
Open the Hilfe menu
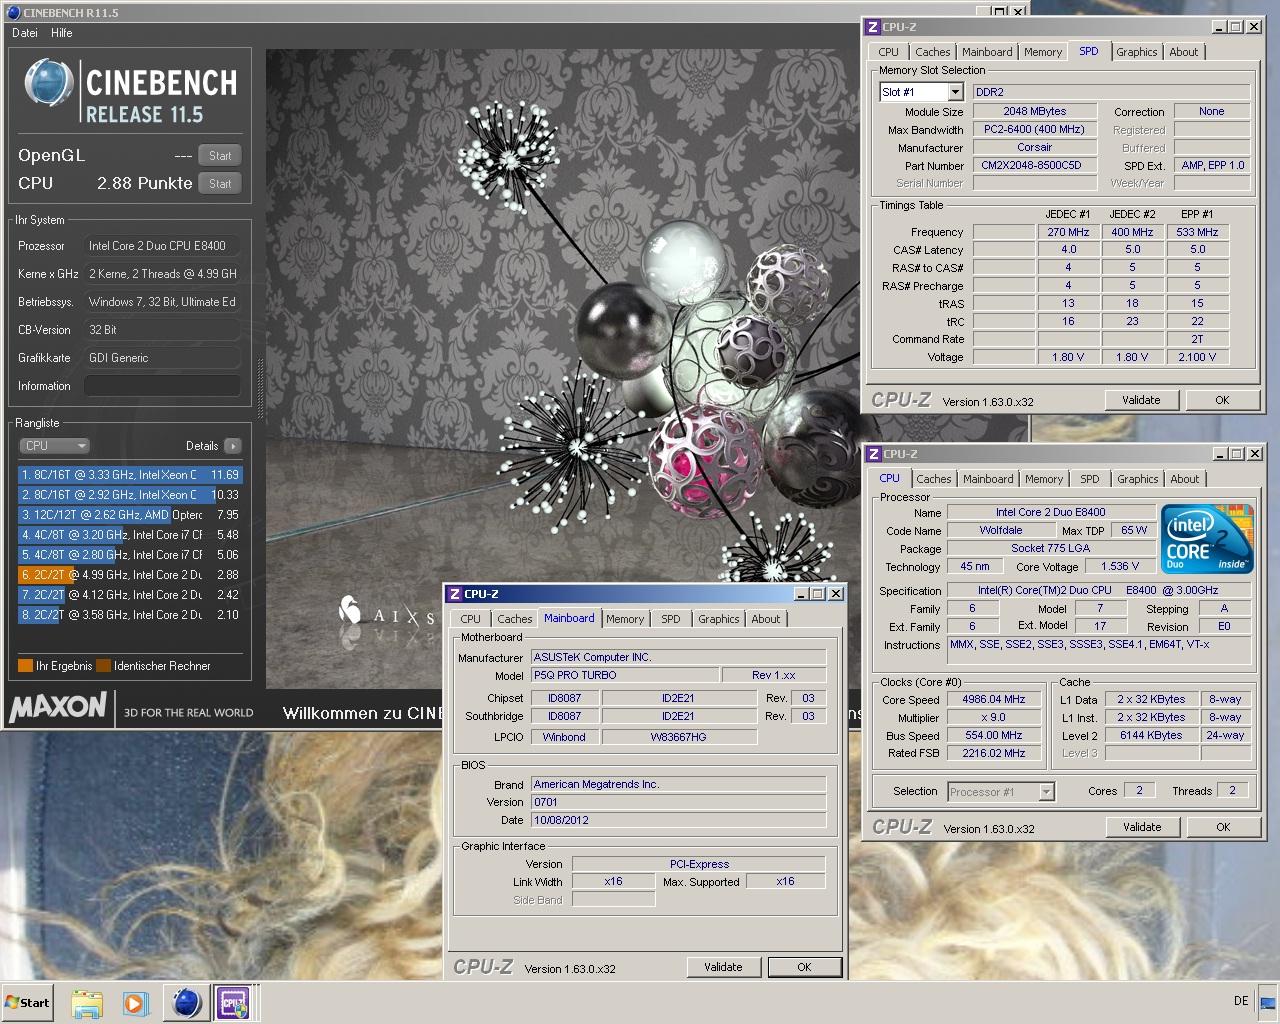tap(62, 33)
